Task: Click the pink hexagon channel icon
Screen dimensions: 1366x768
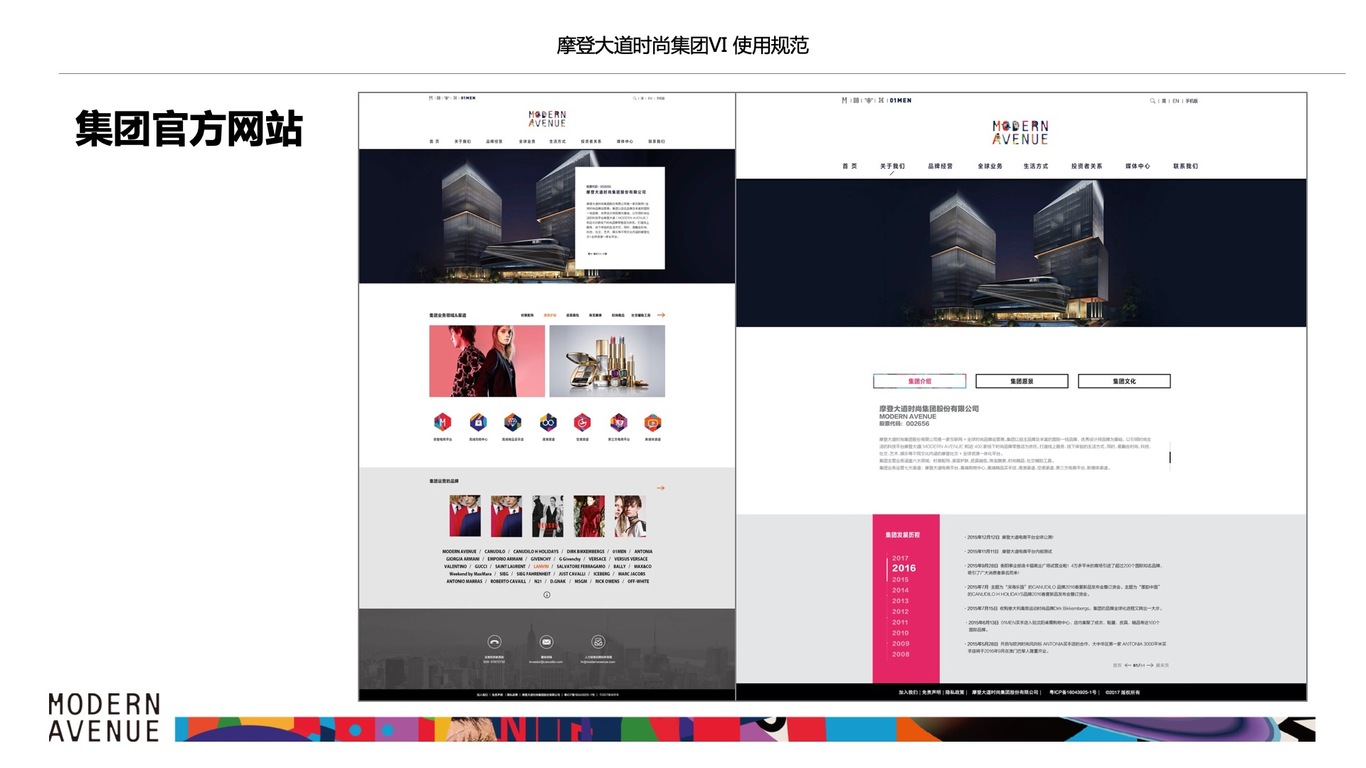Action: click(582, 422)
